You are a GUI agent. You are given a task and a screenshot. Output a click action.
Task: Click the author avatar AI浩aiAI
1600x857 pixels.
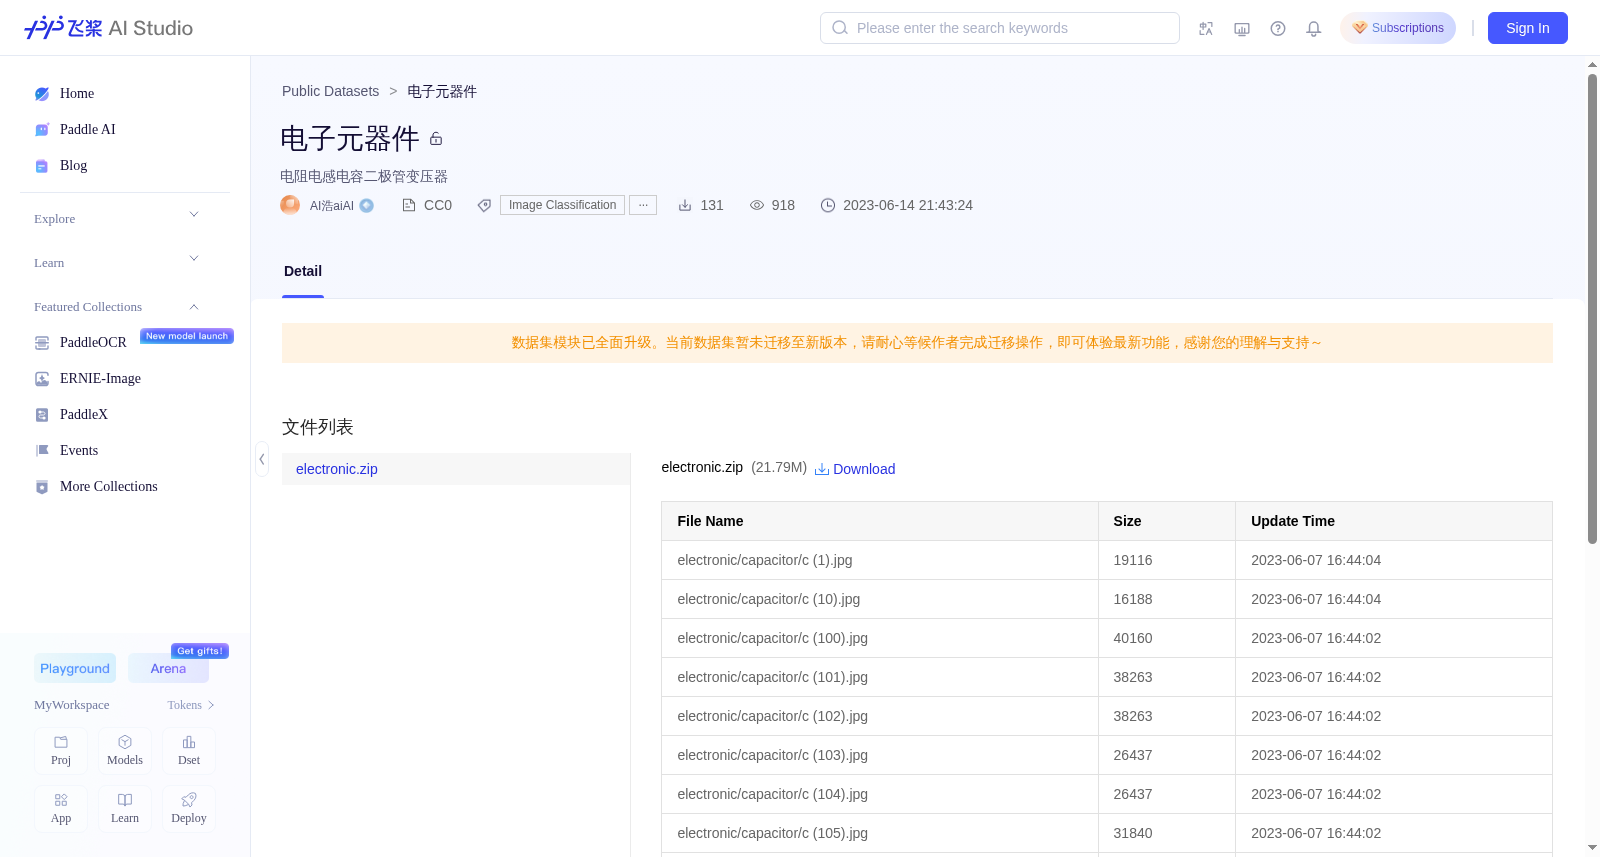click(290, 205)
